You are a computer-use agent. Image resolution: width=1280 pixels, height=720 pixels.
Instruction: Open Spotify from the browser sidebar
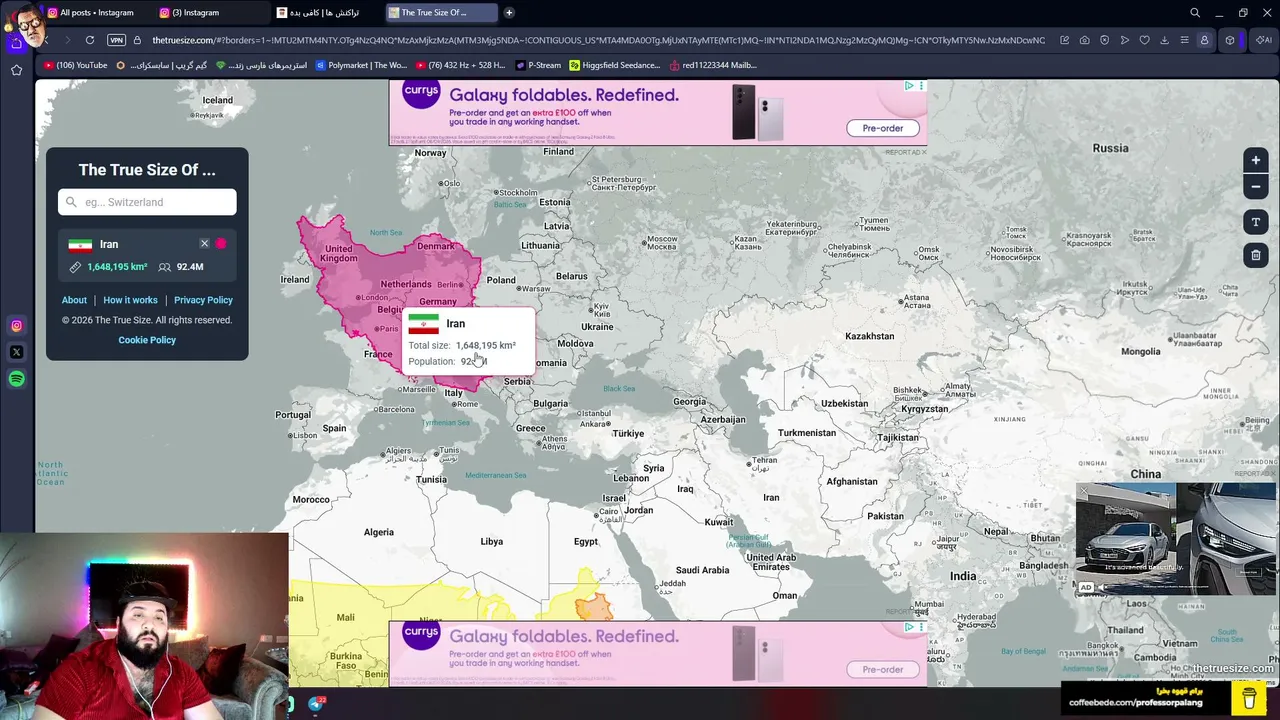pyautogui.click(x=17, y=379)
